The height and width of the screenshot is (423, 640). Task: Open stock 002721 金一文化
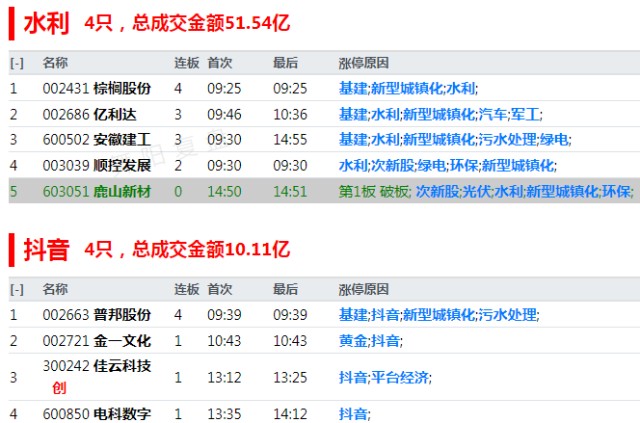coord(97,341)
